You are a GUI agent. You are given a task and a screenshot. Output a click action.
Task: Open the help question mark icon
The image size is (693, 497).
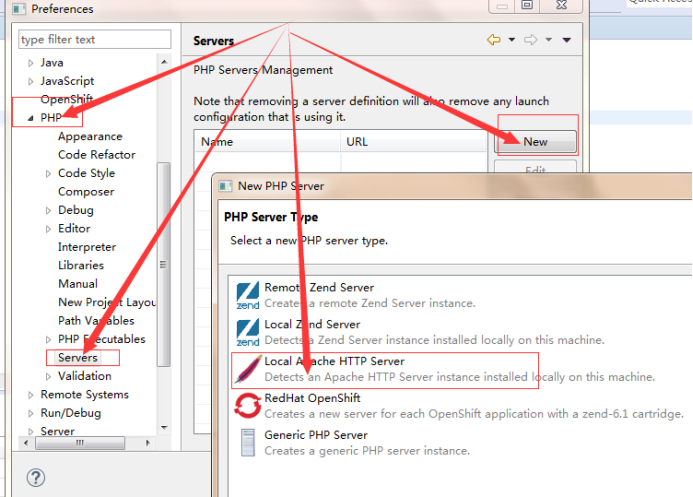point(36,478)
